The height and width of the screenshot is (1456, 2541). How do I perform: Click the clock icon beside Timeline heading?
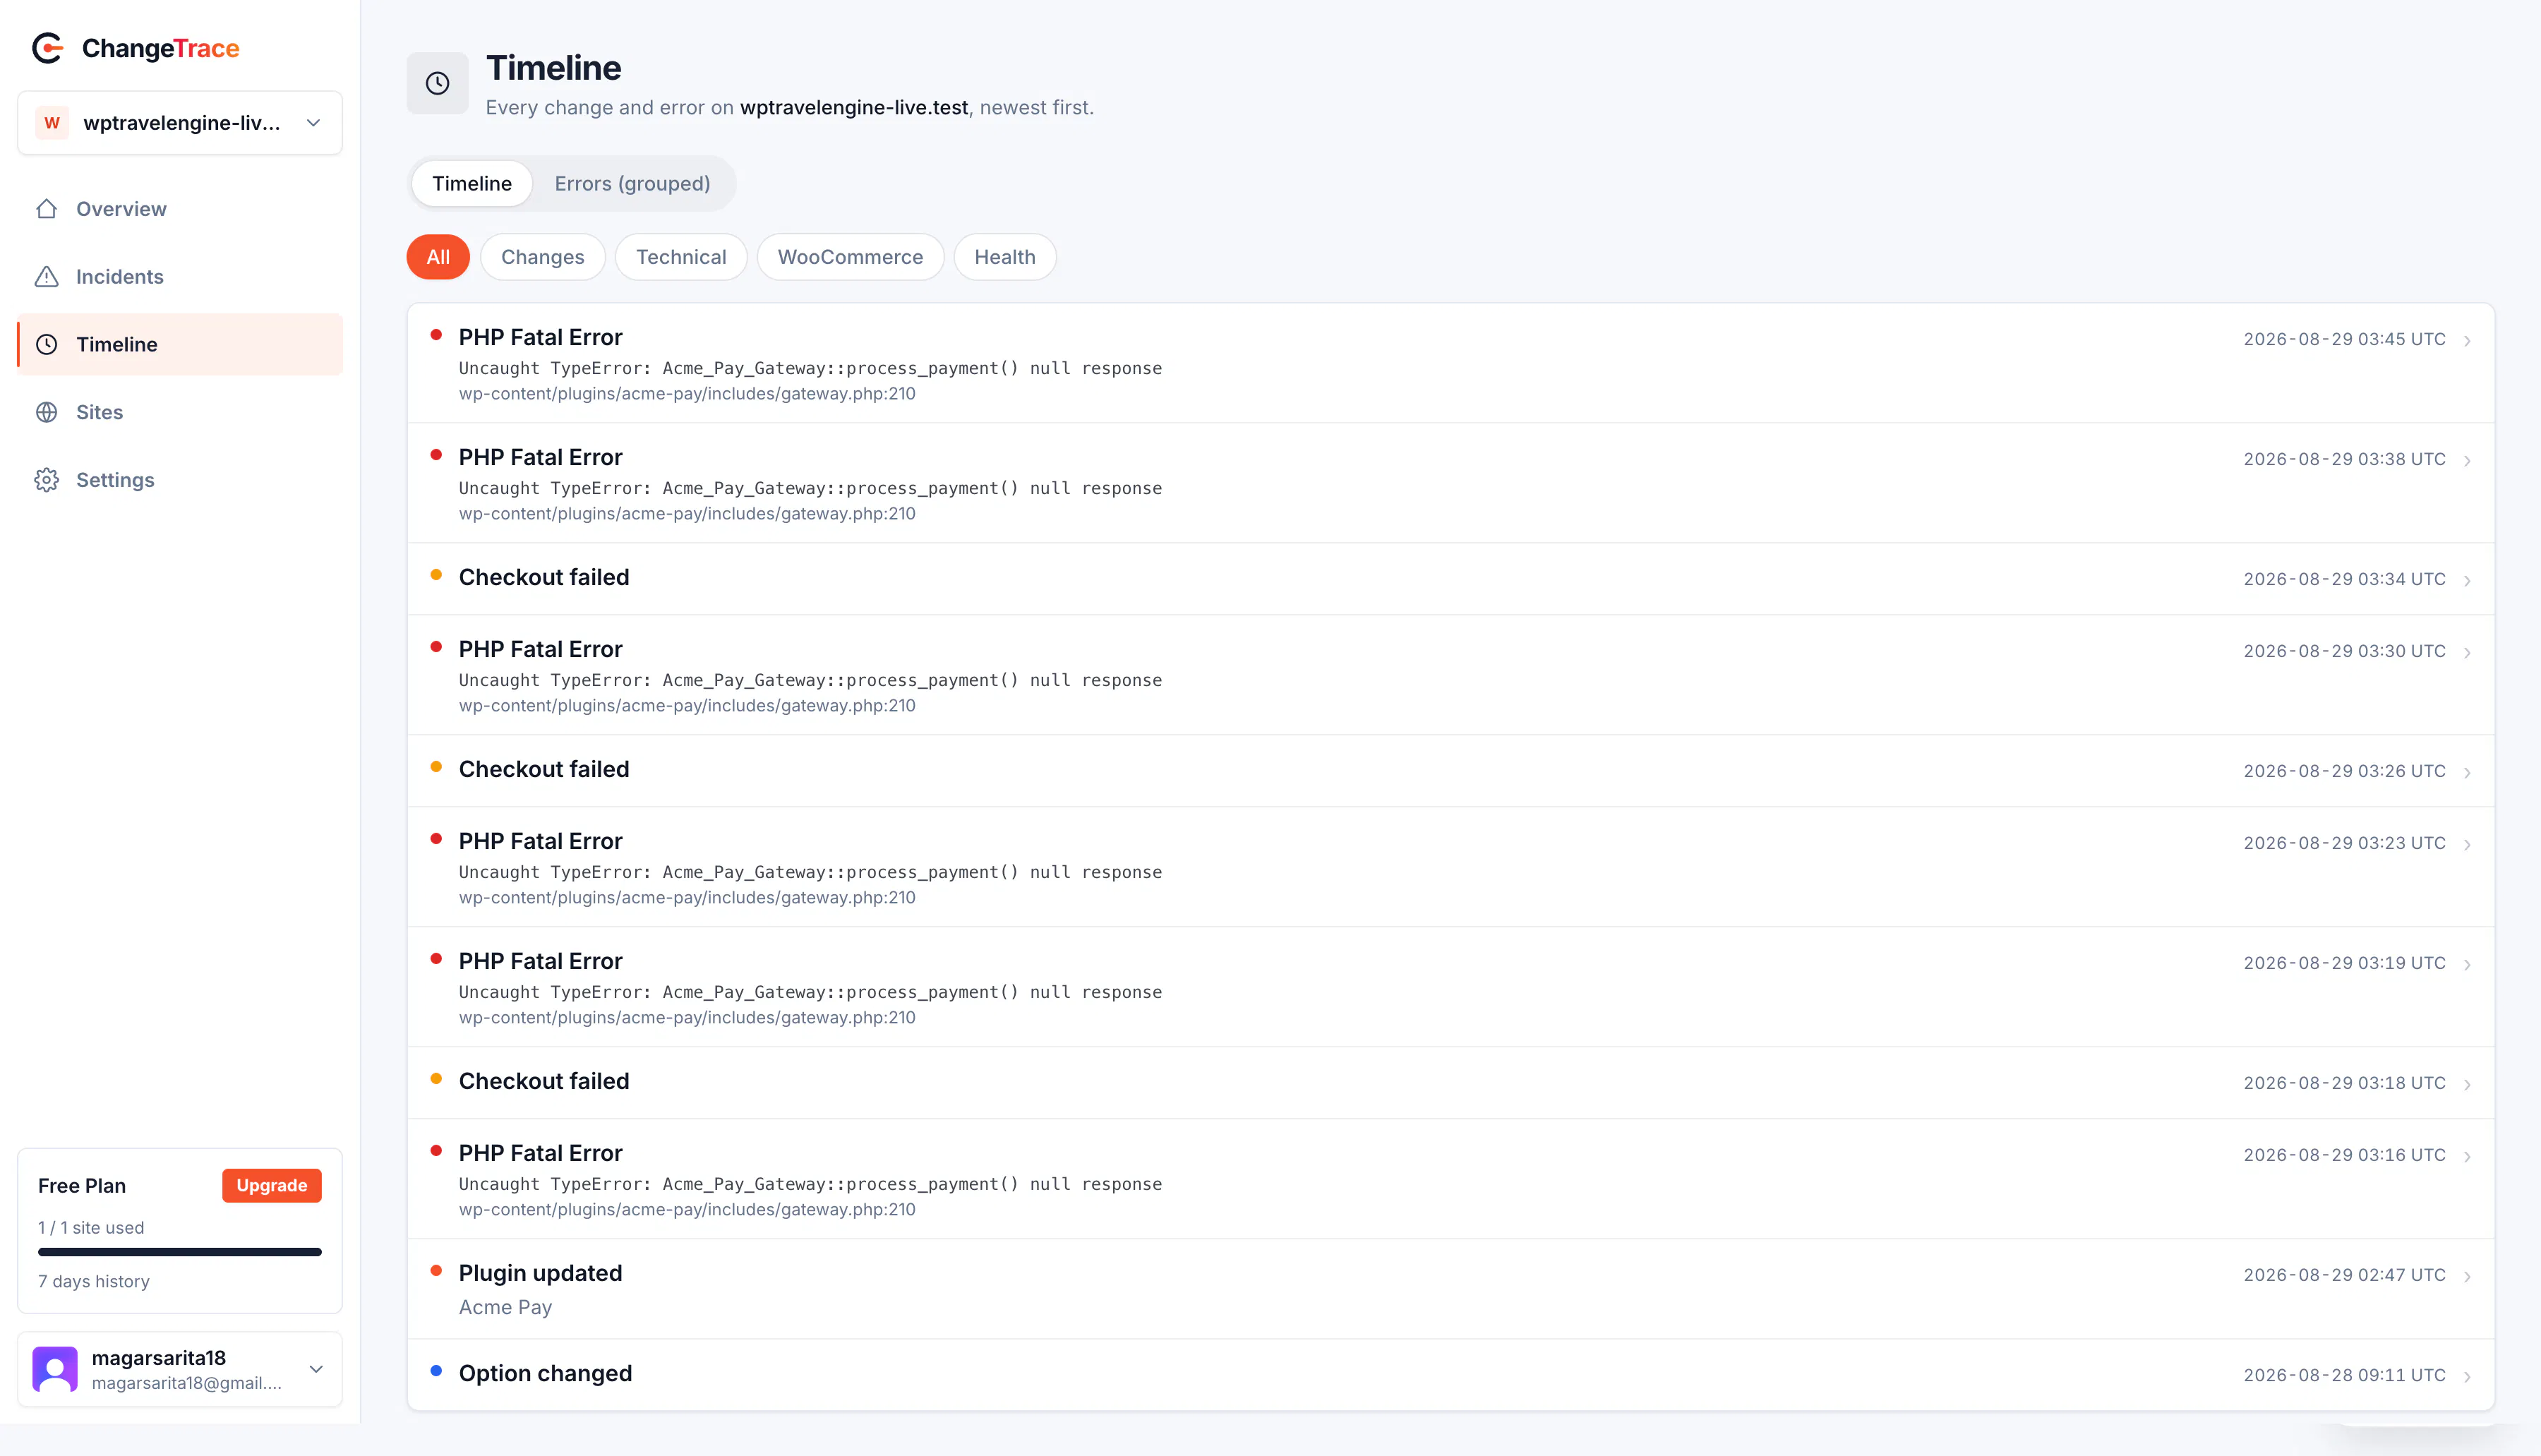[x=437, y=83]
